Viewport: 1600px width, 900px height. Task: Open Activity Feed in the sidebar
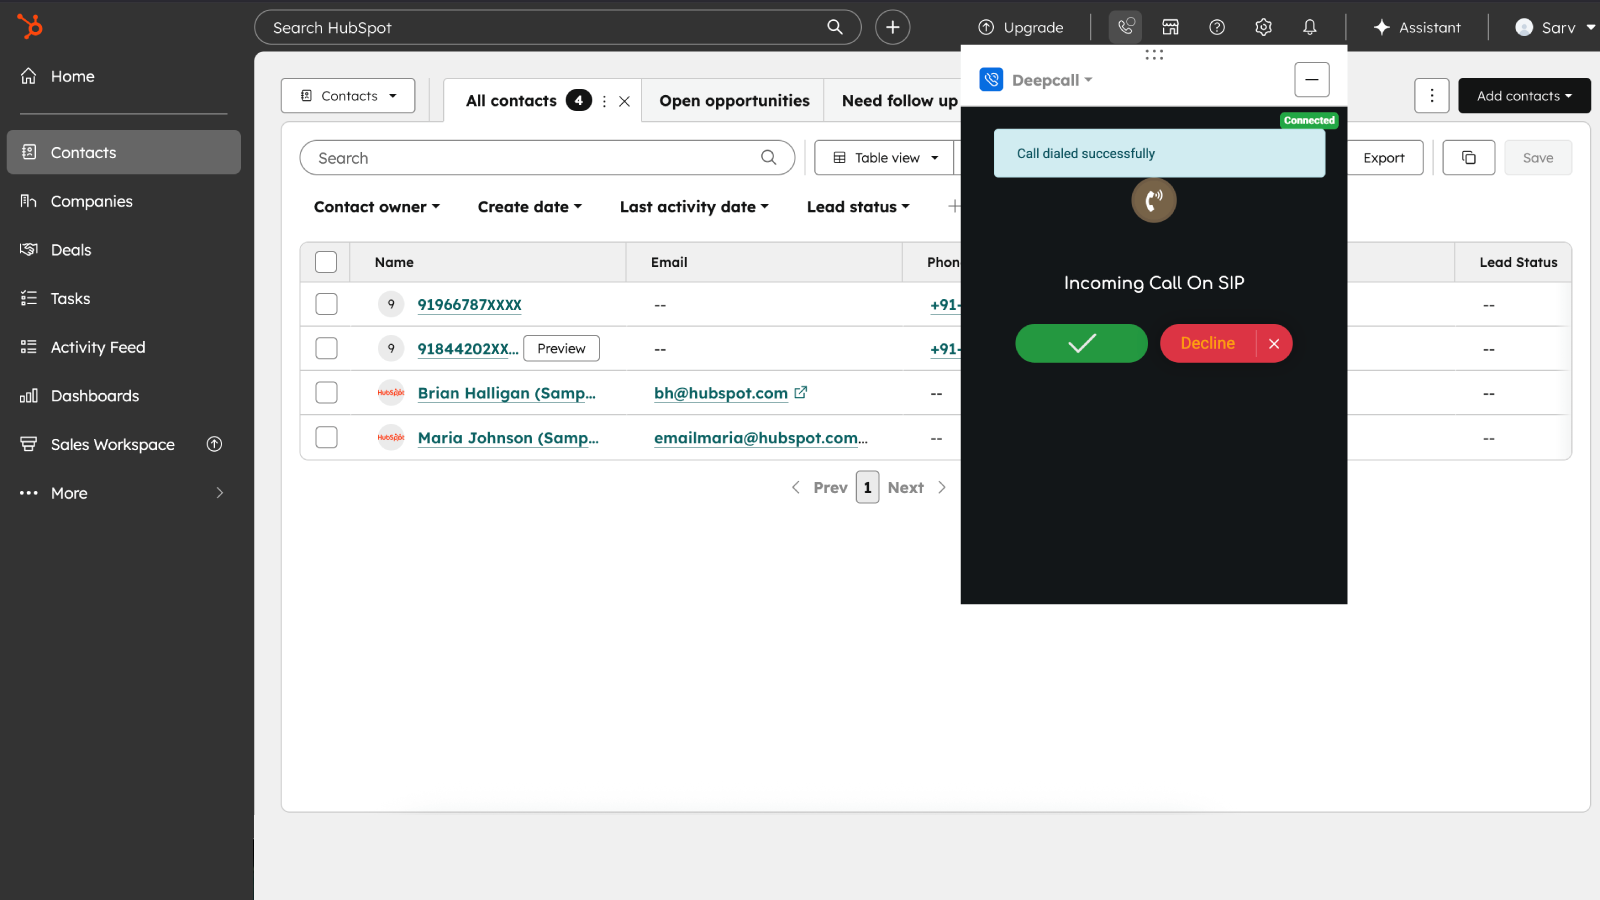pos(123,347)
